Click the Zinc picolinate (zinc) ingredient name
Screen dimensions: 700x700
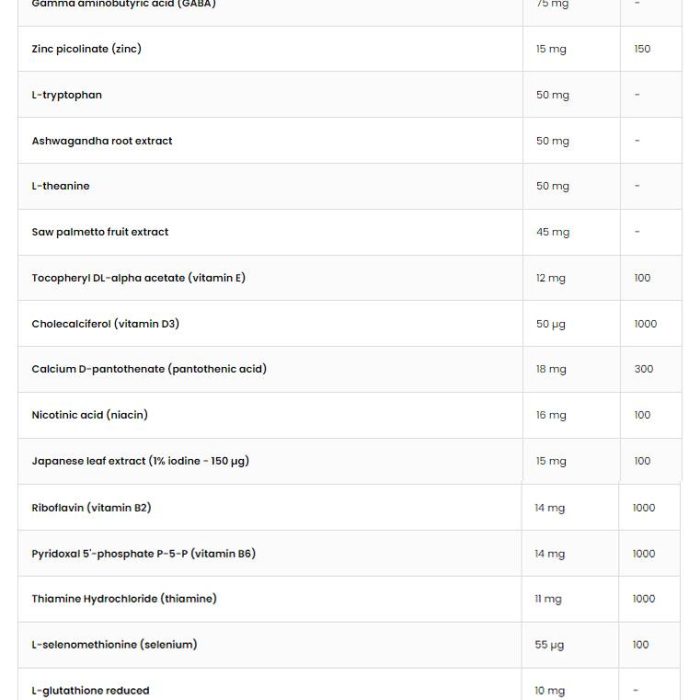(x=87, y=49)
